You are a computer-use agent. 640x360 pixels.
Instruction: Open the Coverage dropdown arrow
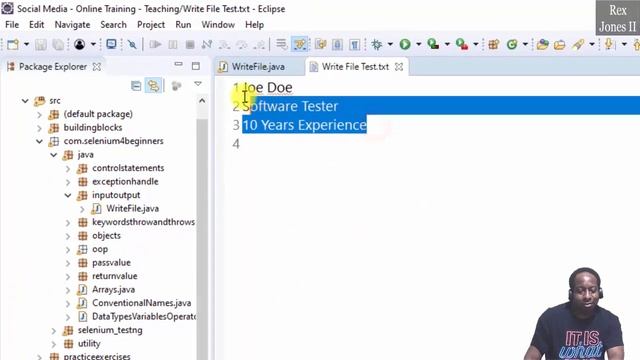(447, 44)
